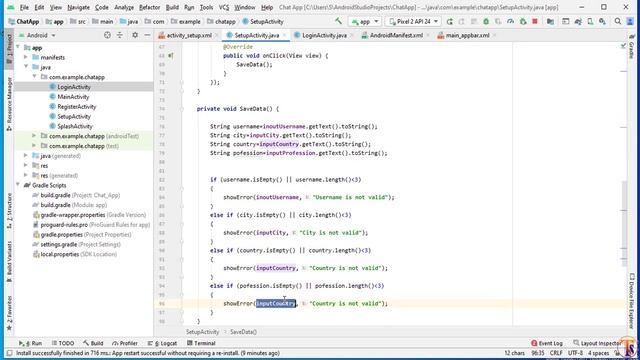Open the Android project view dropdown
This screenshot has width=640, height=360.
(x=37, y=36)
